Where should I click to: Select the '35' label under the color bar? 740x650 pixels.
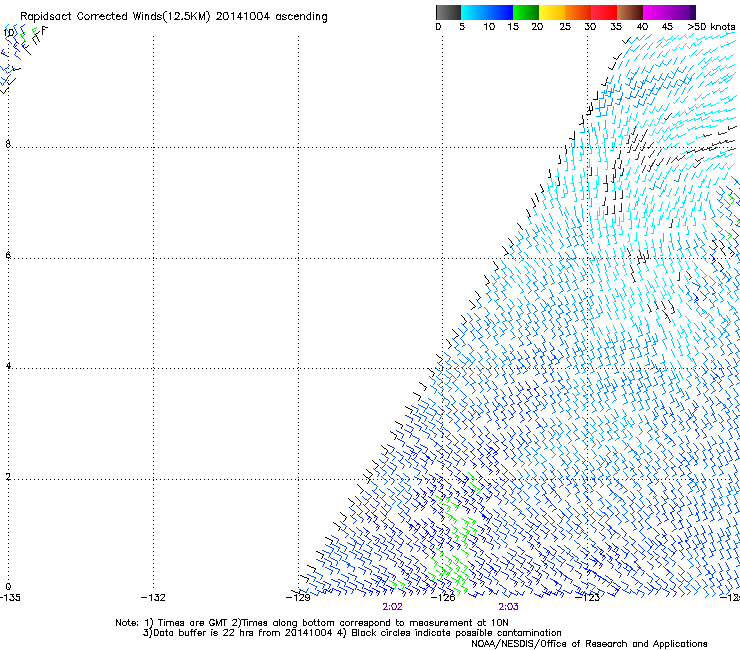click(616, 26)
